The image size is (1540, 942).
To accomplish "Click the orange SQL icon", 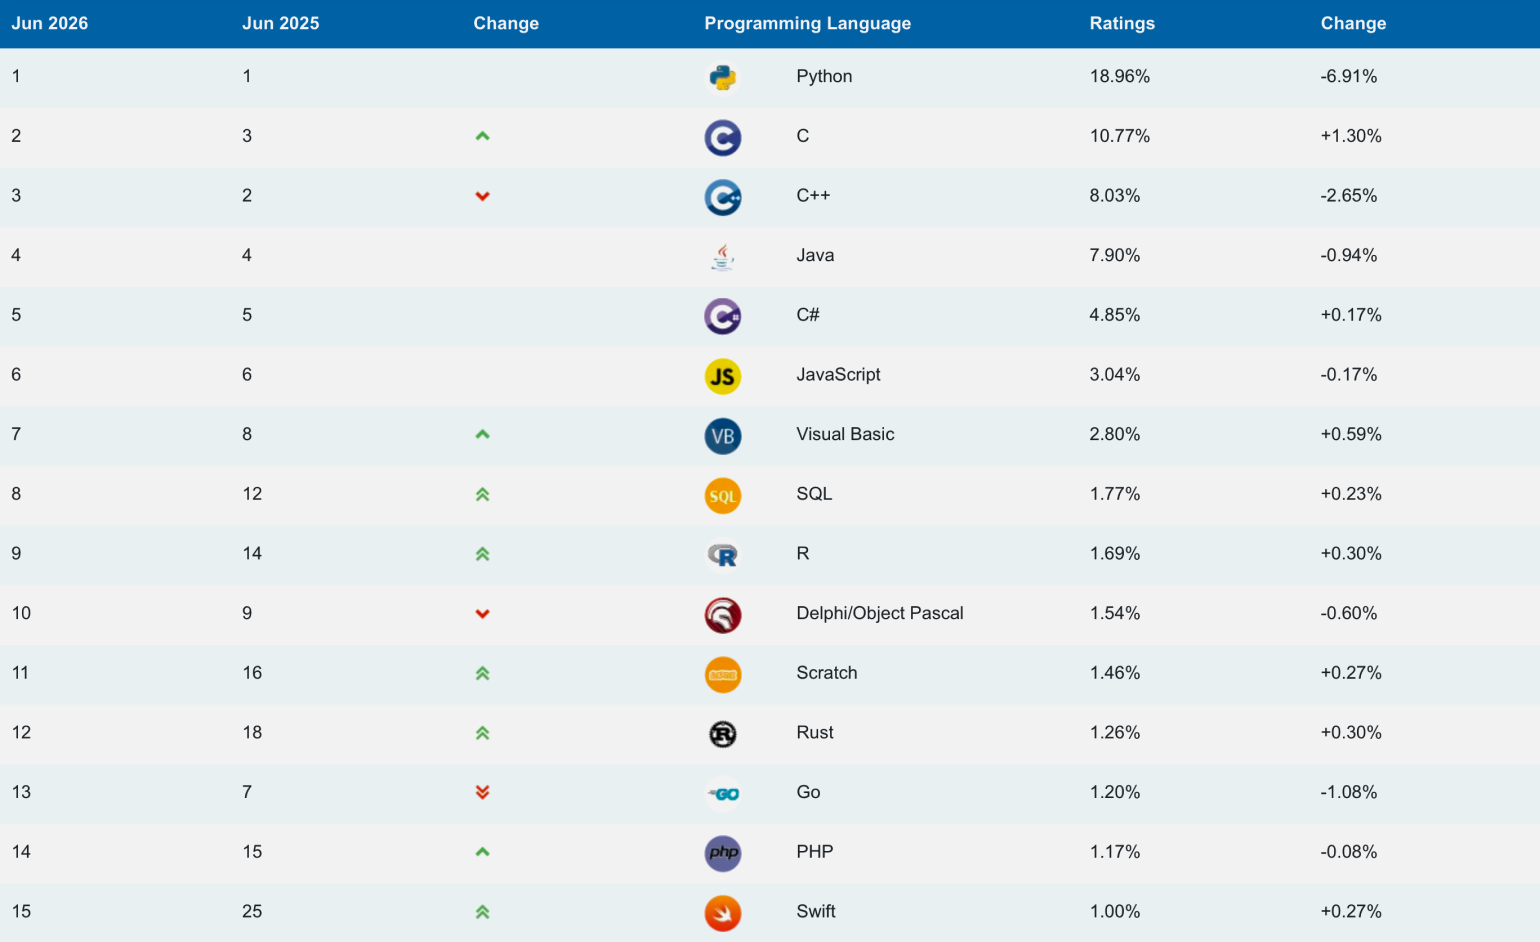I will (x=722, y=495).
